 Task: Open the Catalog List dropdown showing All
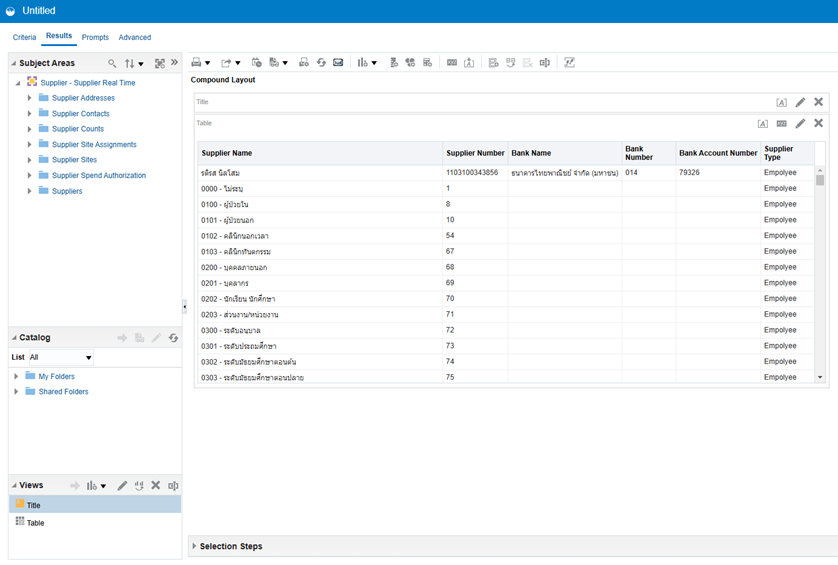pos(61,357)
